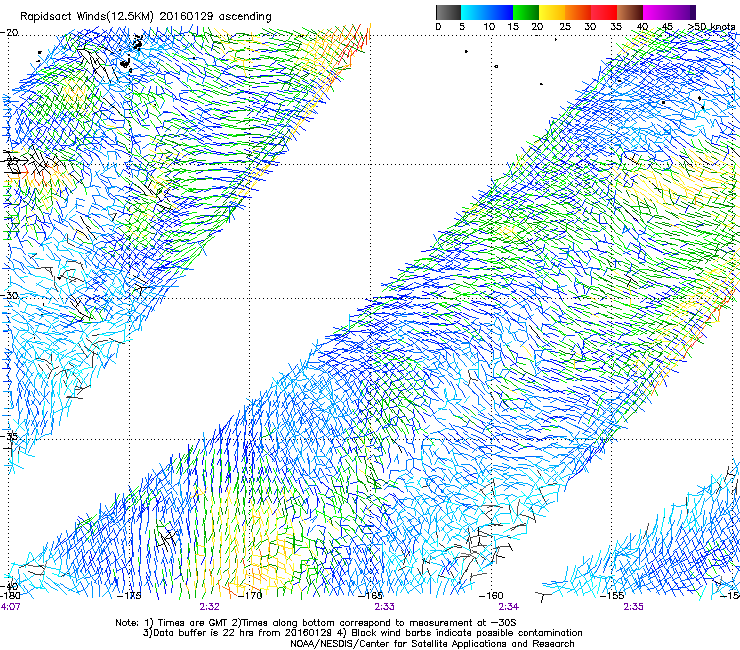Select the yellow 20-25 knots legend swatch
The height and width of the screenshot is (650, 740).
(x=552, y=12)
